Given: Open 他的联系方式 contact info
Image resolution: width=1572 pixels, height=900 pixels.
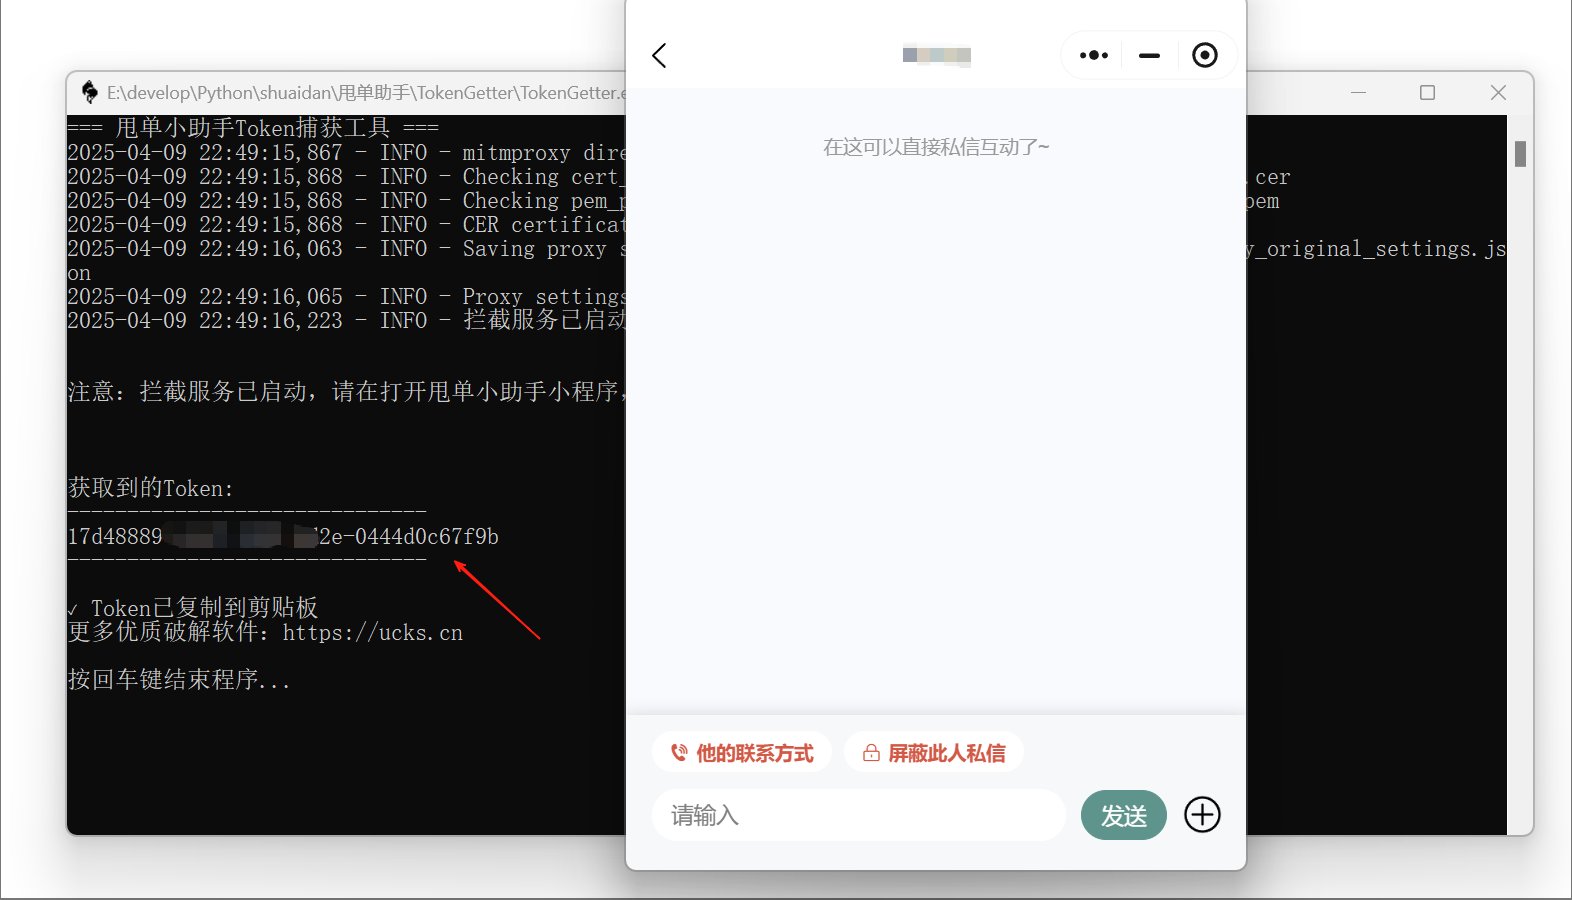Looking at the screenshot, I should tap(741, 753).
